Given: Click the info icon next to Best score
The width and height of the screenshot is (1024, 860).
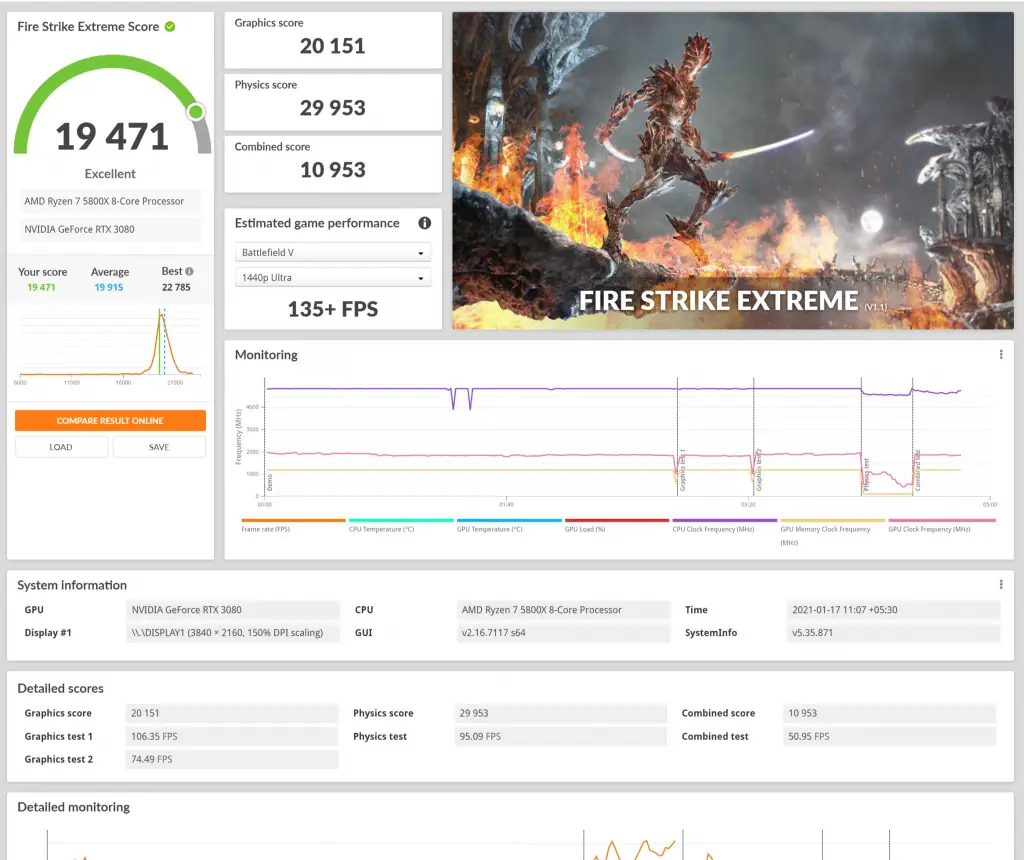Looking at the screenshot, I should coord(189,271).
